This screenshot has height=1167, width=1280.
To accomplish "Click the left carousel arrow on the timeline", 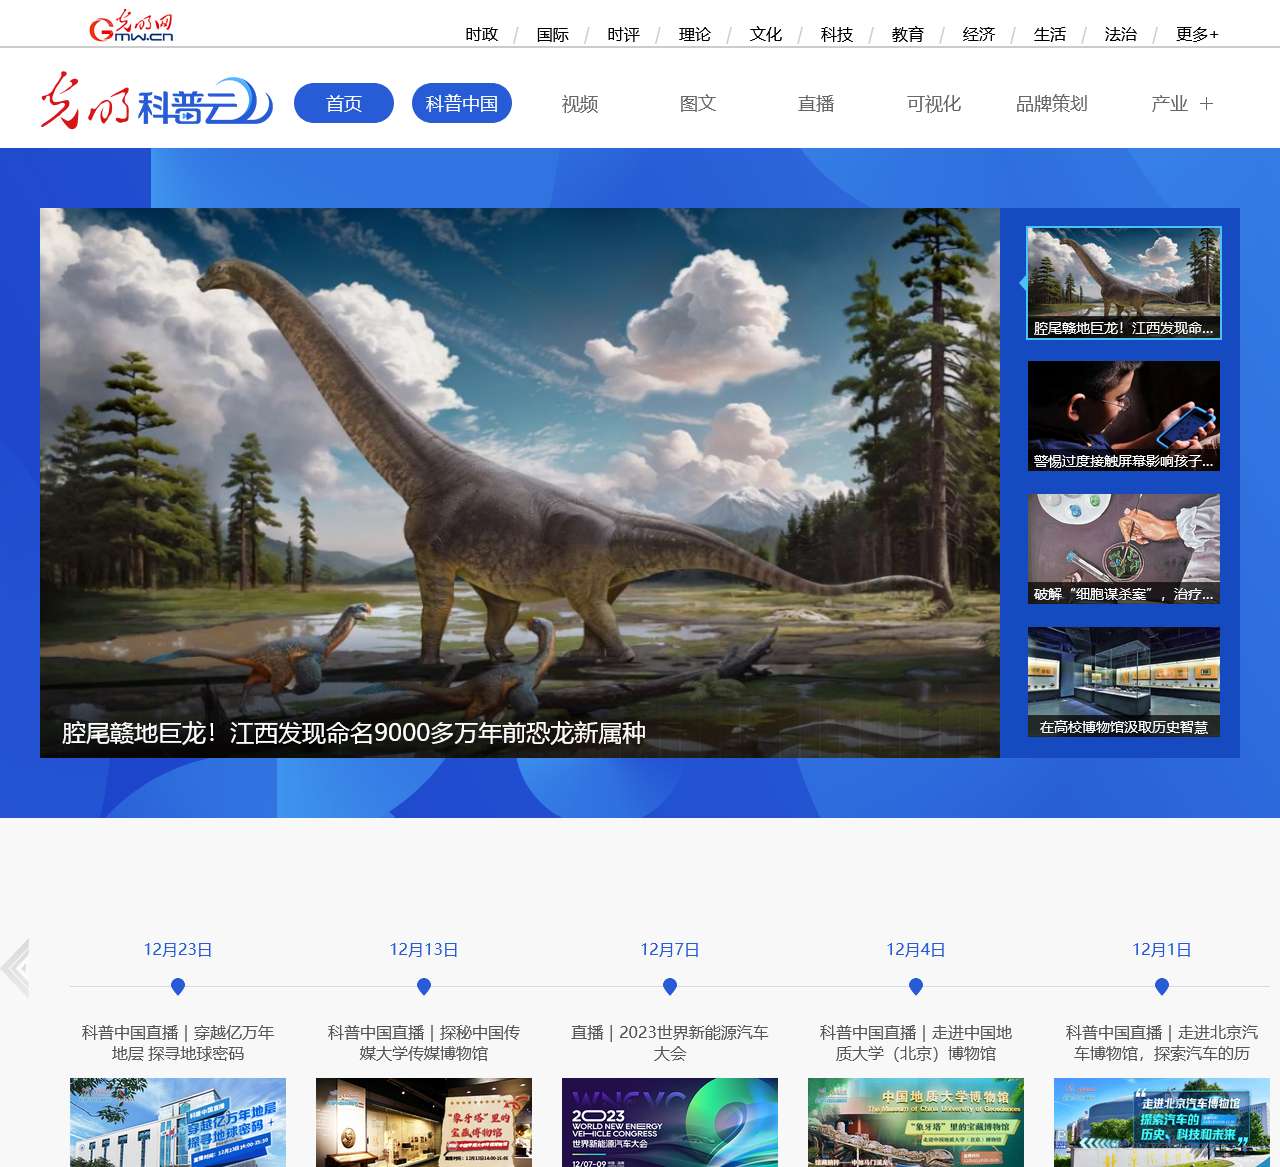I will pos(16,967).
